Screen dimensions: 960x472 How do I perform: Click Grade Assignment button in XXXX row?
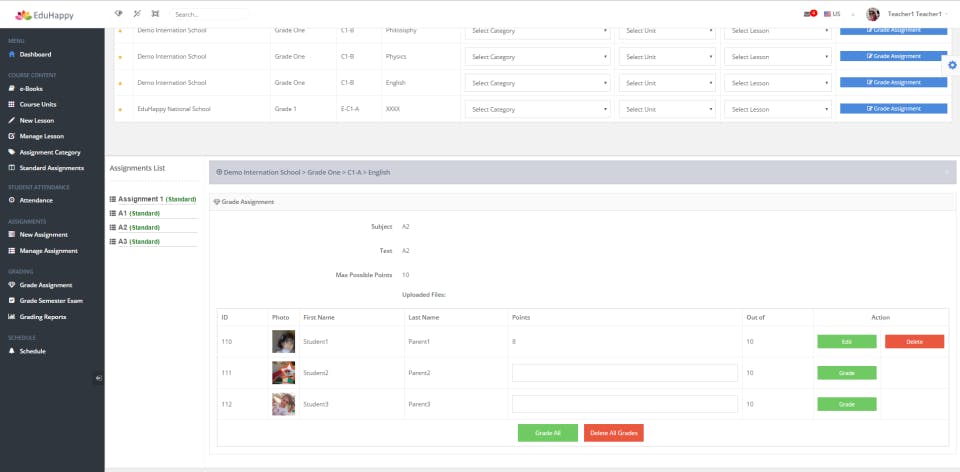coord(893,108)
